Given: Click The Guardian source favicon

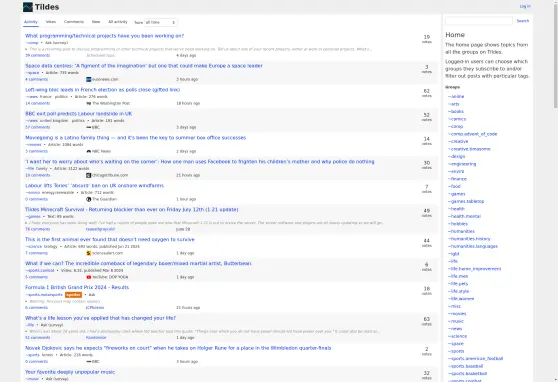Looking at the screenshot, I should (x=89, y=199).
